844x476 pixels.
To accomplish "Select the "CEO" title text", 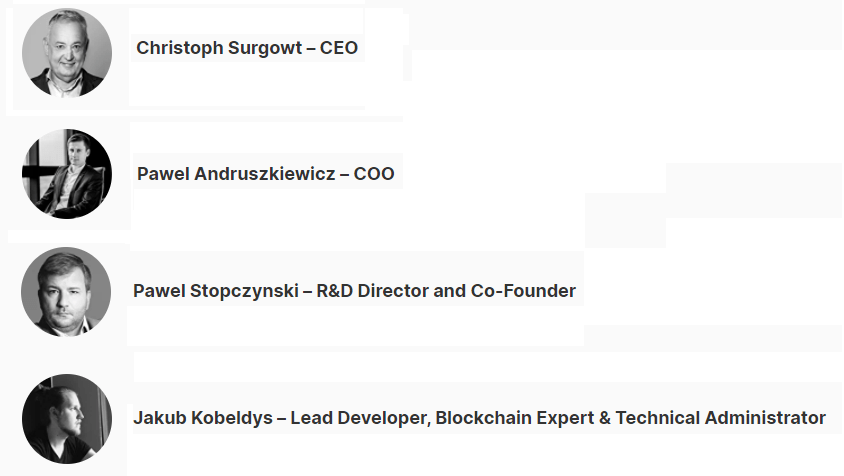I will (339, 48).
